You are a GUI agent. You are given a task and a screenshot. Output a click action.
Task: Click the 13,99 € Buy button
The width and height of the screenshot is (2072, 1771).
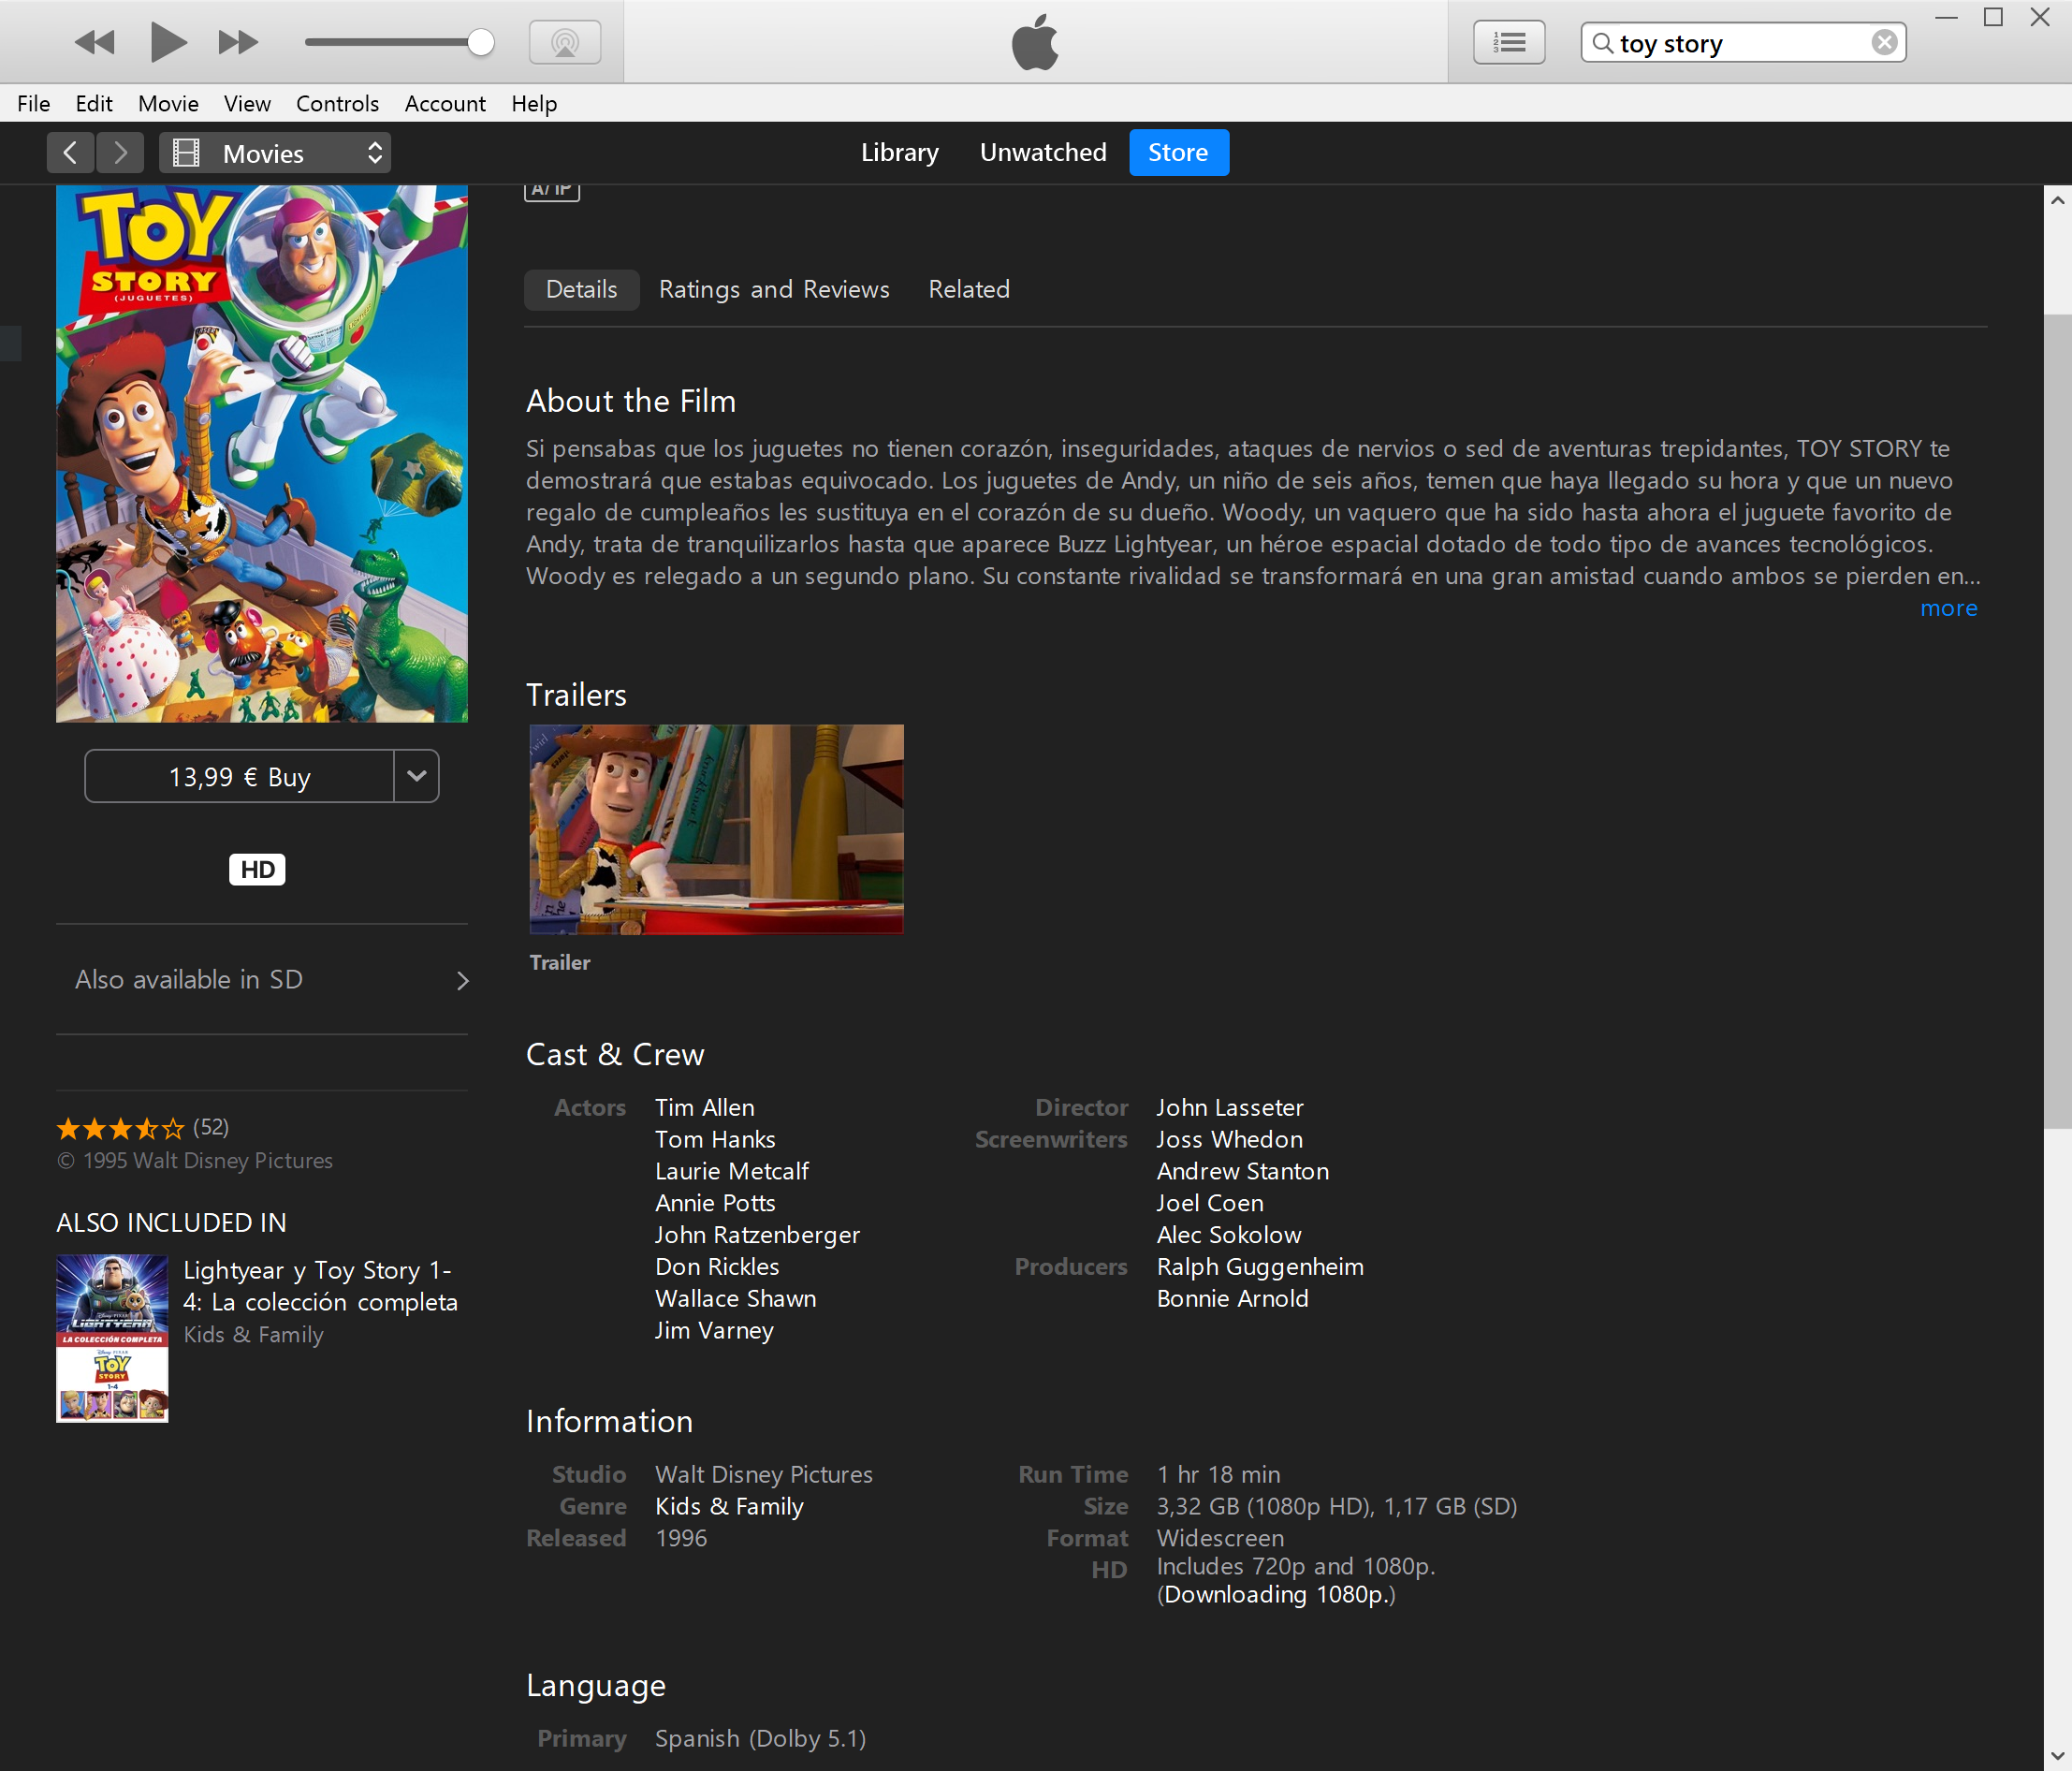click(x=239, y=777)
